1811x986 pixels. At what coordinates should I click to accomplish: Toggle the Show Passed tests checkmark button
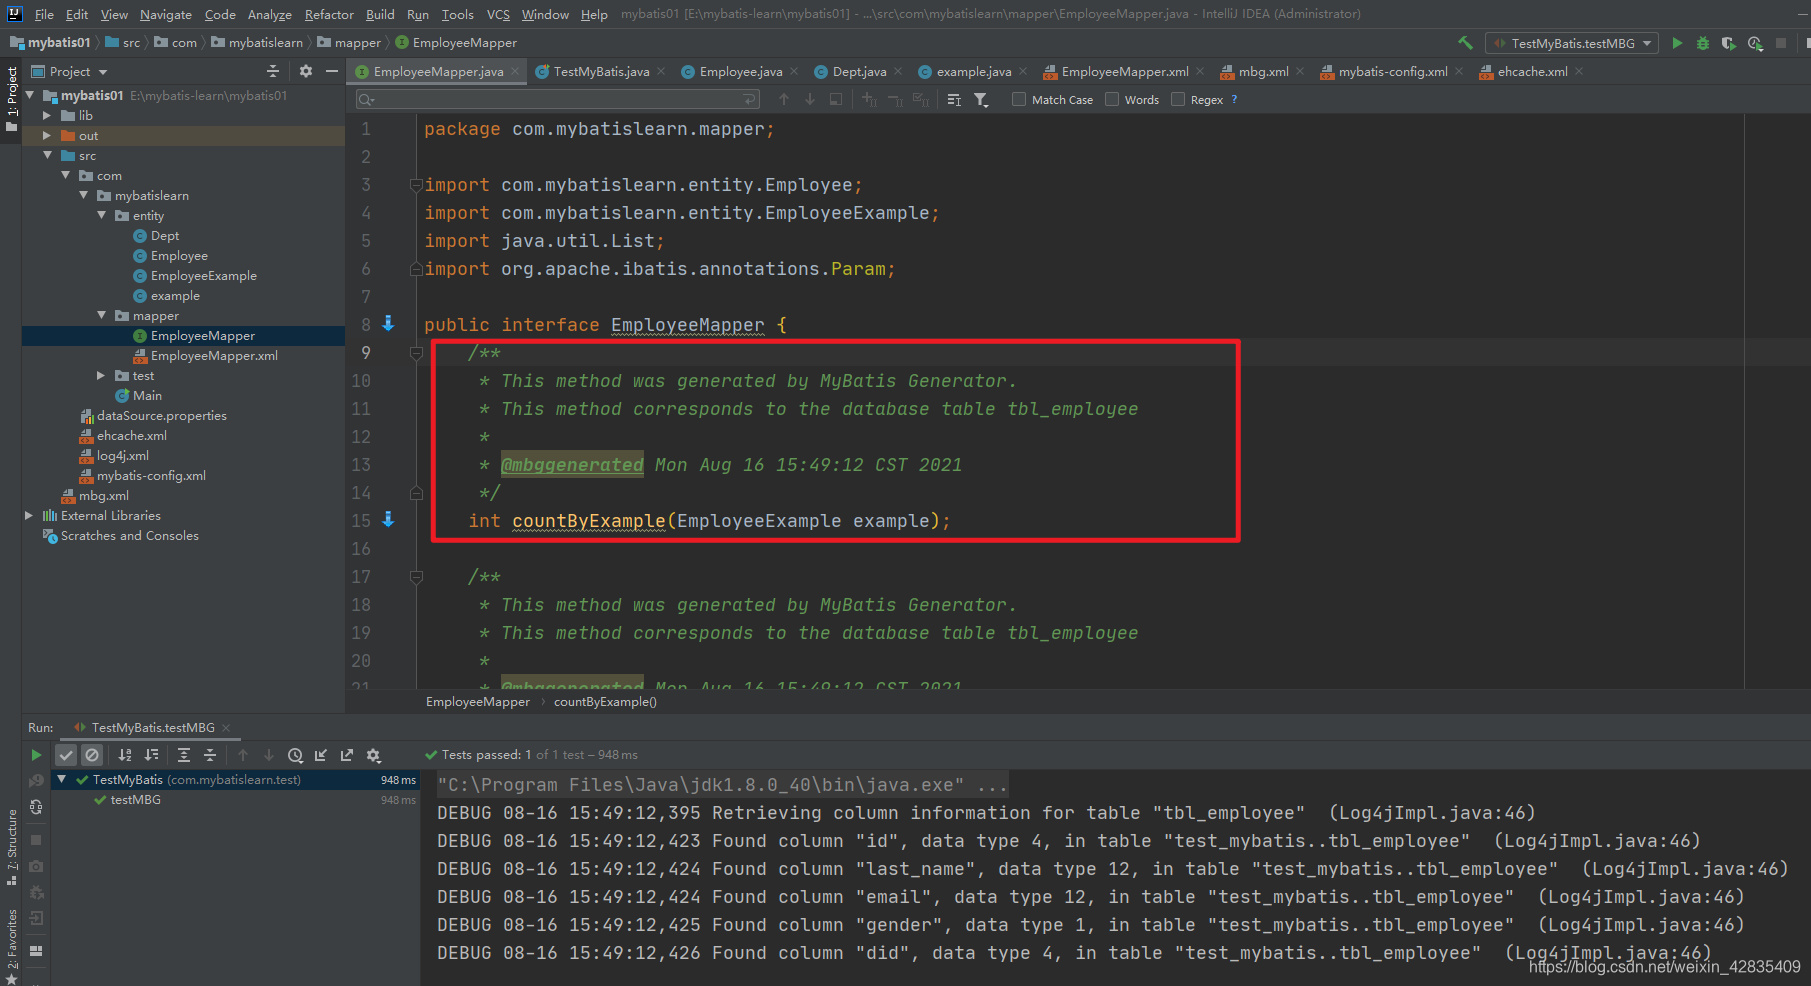coord(66,755)
